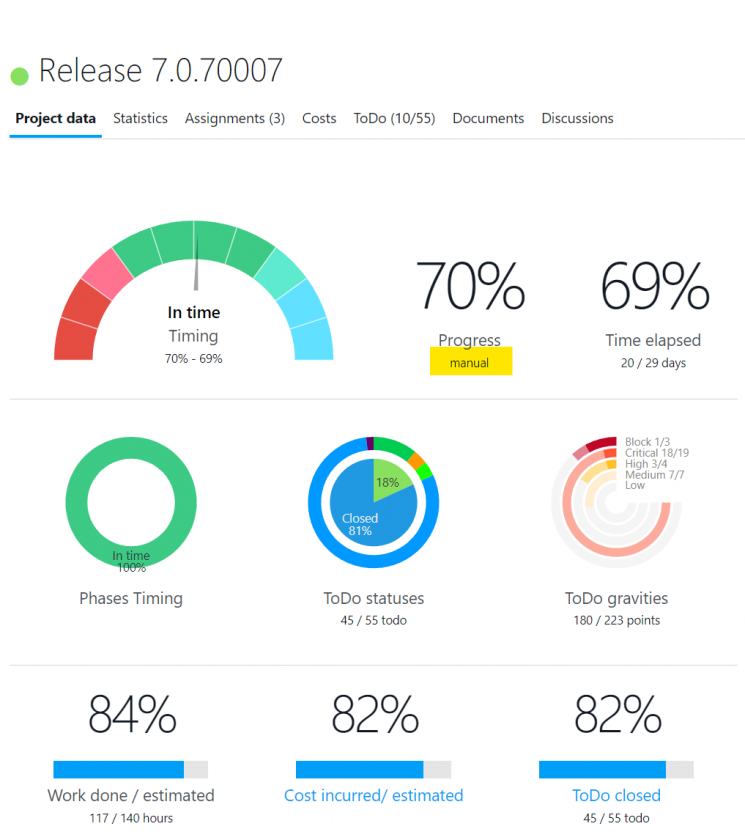This screenshot has height=840, width=745.
Task: Open the ToDo (10/55) tab
Action: click(x=394, y=118)
